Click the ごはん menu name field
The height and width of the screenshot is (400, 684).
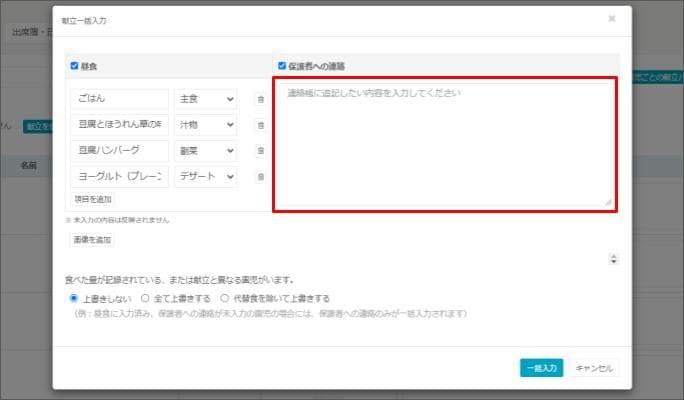[120, 99]
